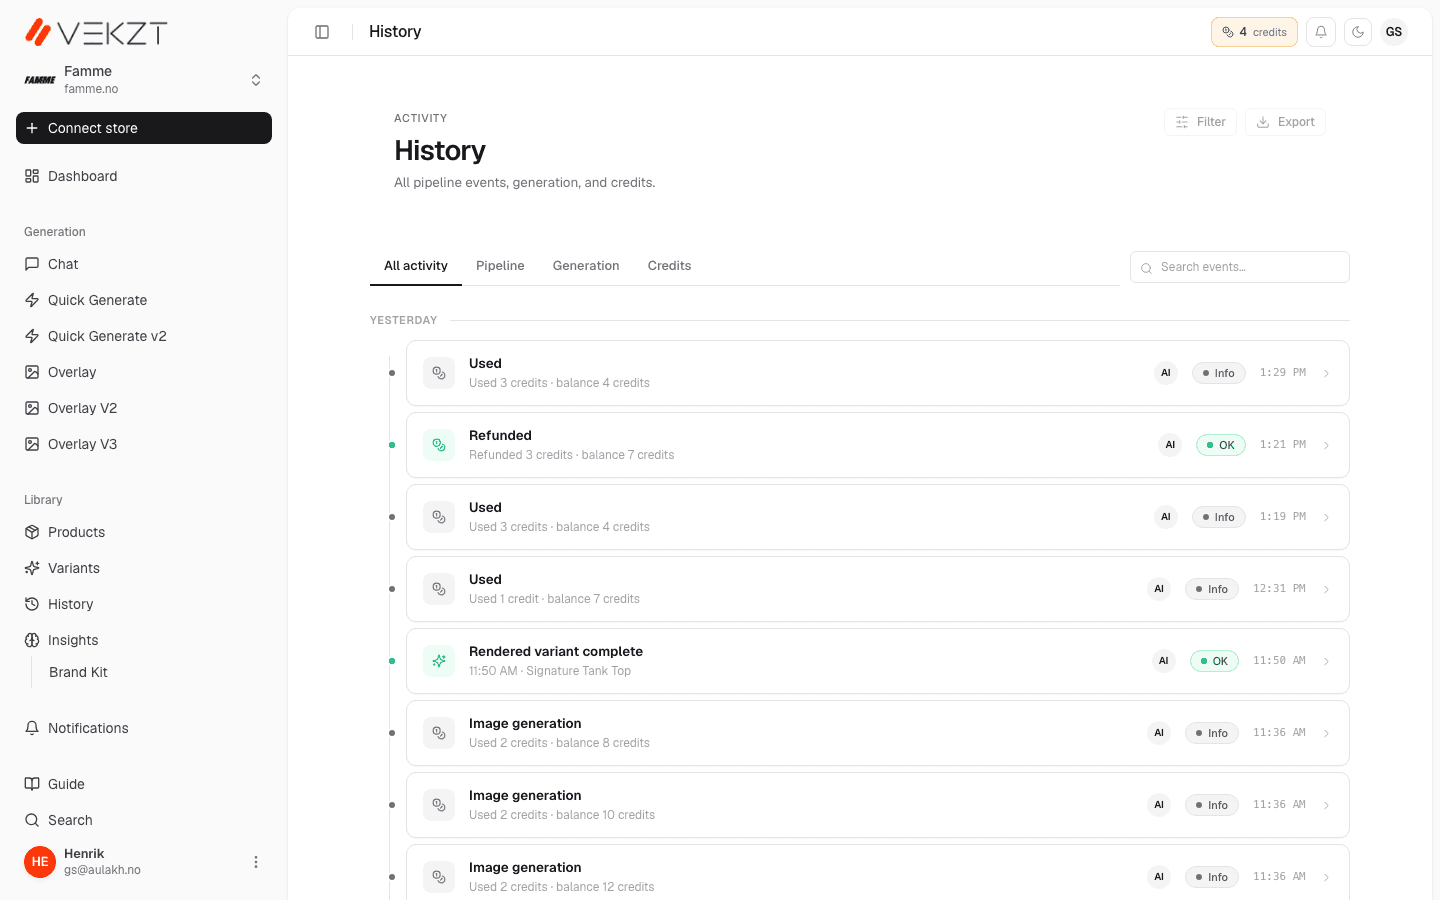Click 'Used 2 credits · balance 10 credits' text
Viewport: 1440px width, 900px height.
562,815
